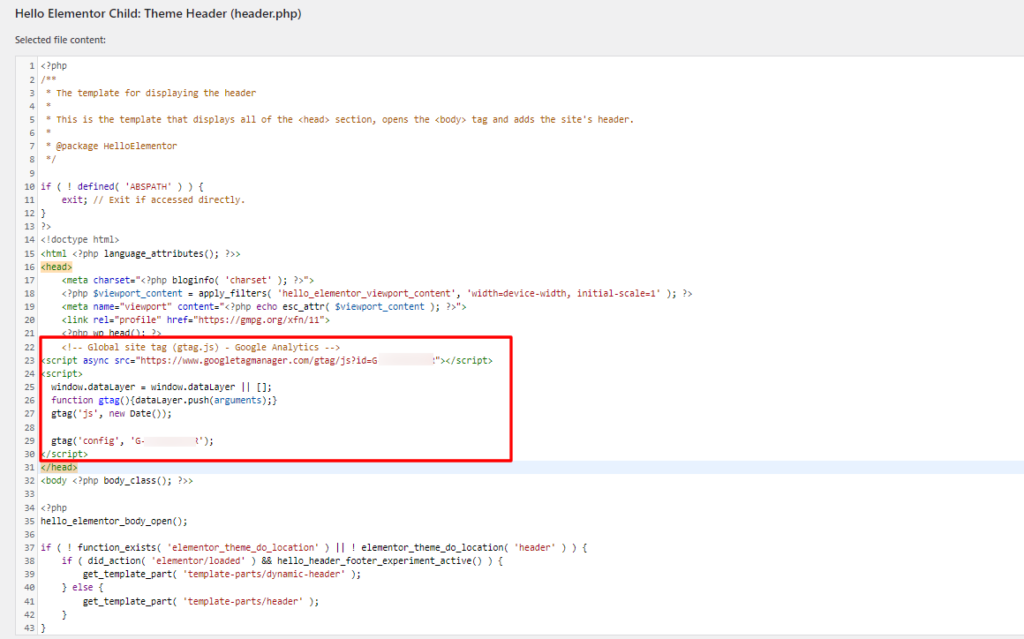Screen dimensions: 1024x639
Task: Click the '<?php' tag on line 34
Action: tap(54, 508)
